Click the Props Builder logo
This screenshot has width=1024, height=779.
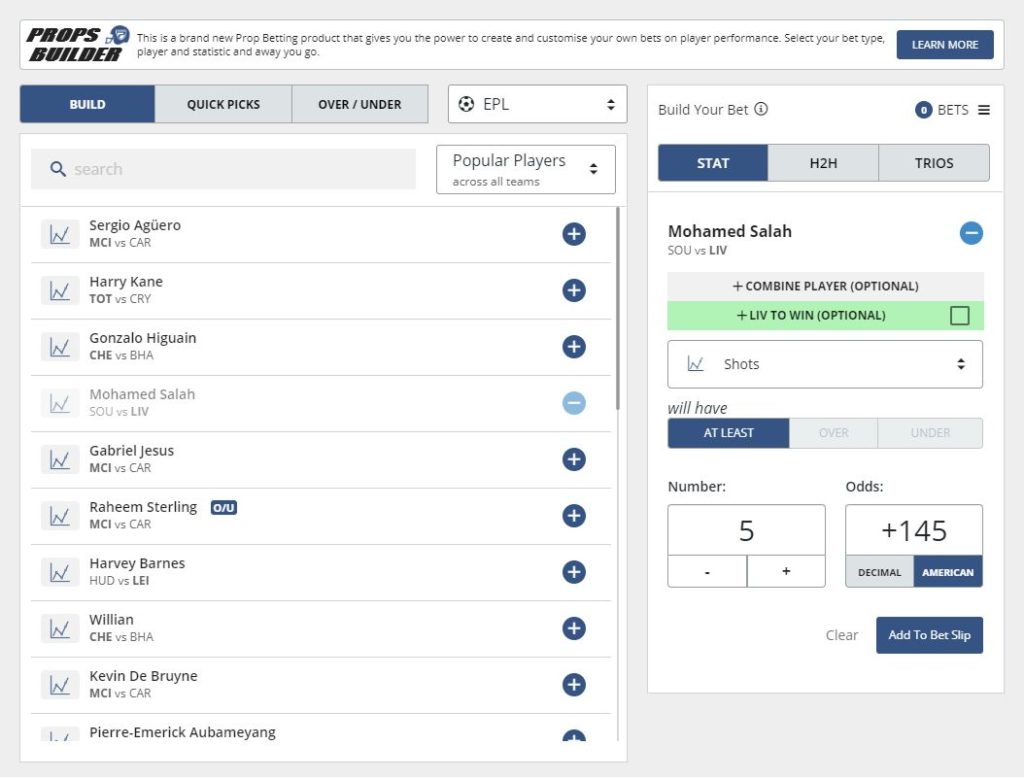point(78,44)
